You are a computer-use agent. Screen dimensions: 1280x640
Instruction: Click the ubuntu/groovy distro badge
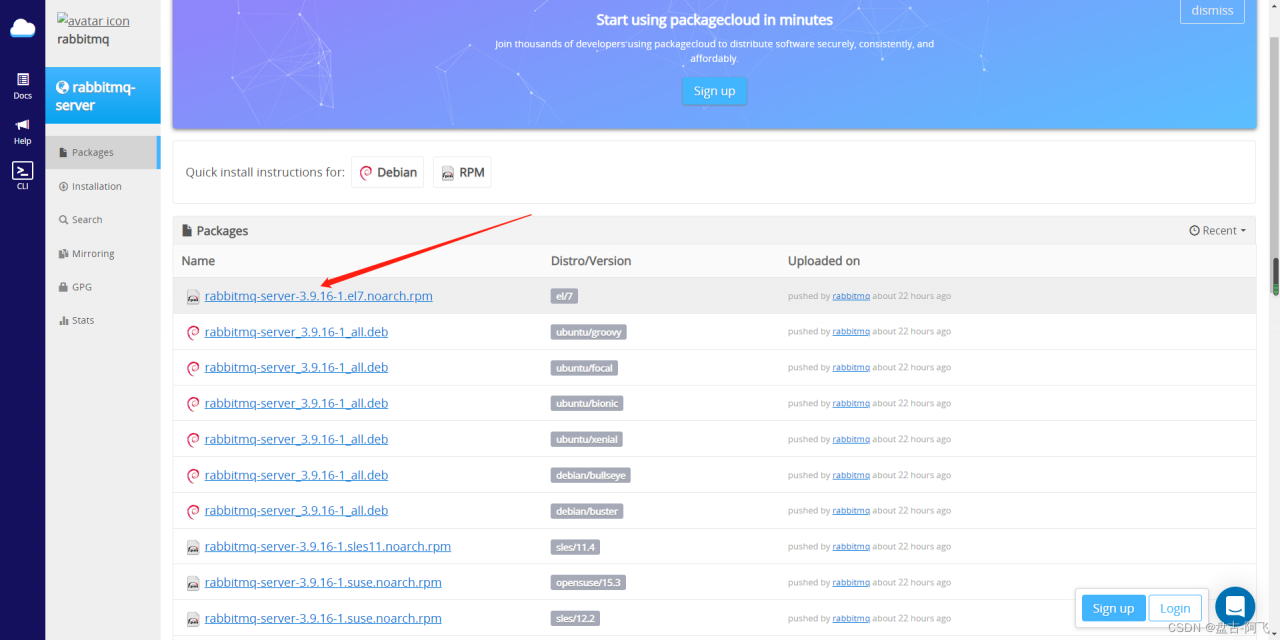click(x=588, y=332)
